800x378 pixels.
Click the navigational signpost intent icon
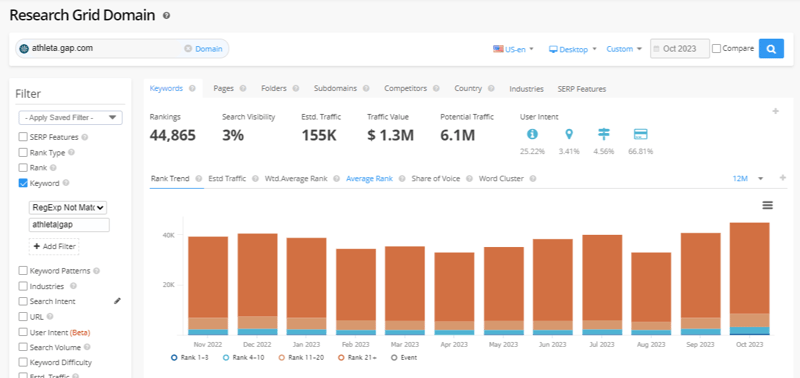pyautogui.click(x=604, y=134)
